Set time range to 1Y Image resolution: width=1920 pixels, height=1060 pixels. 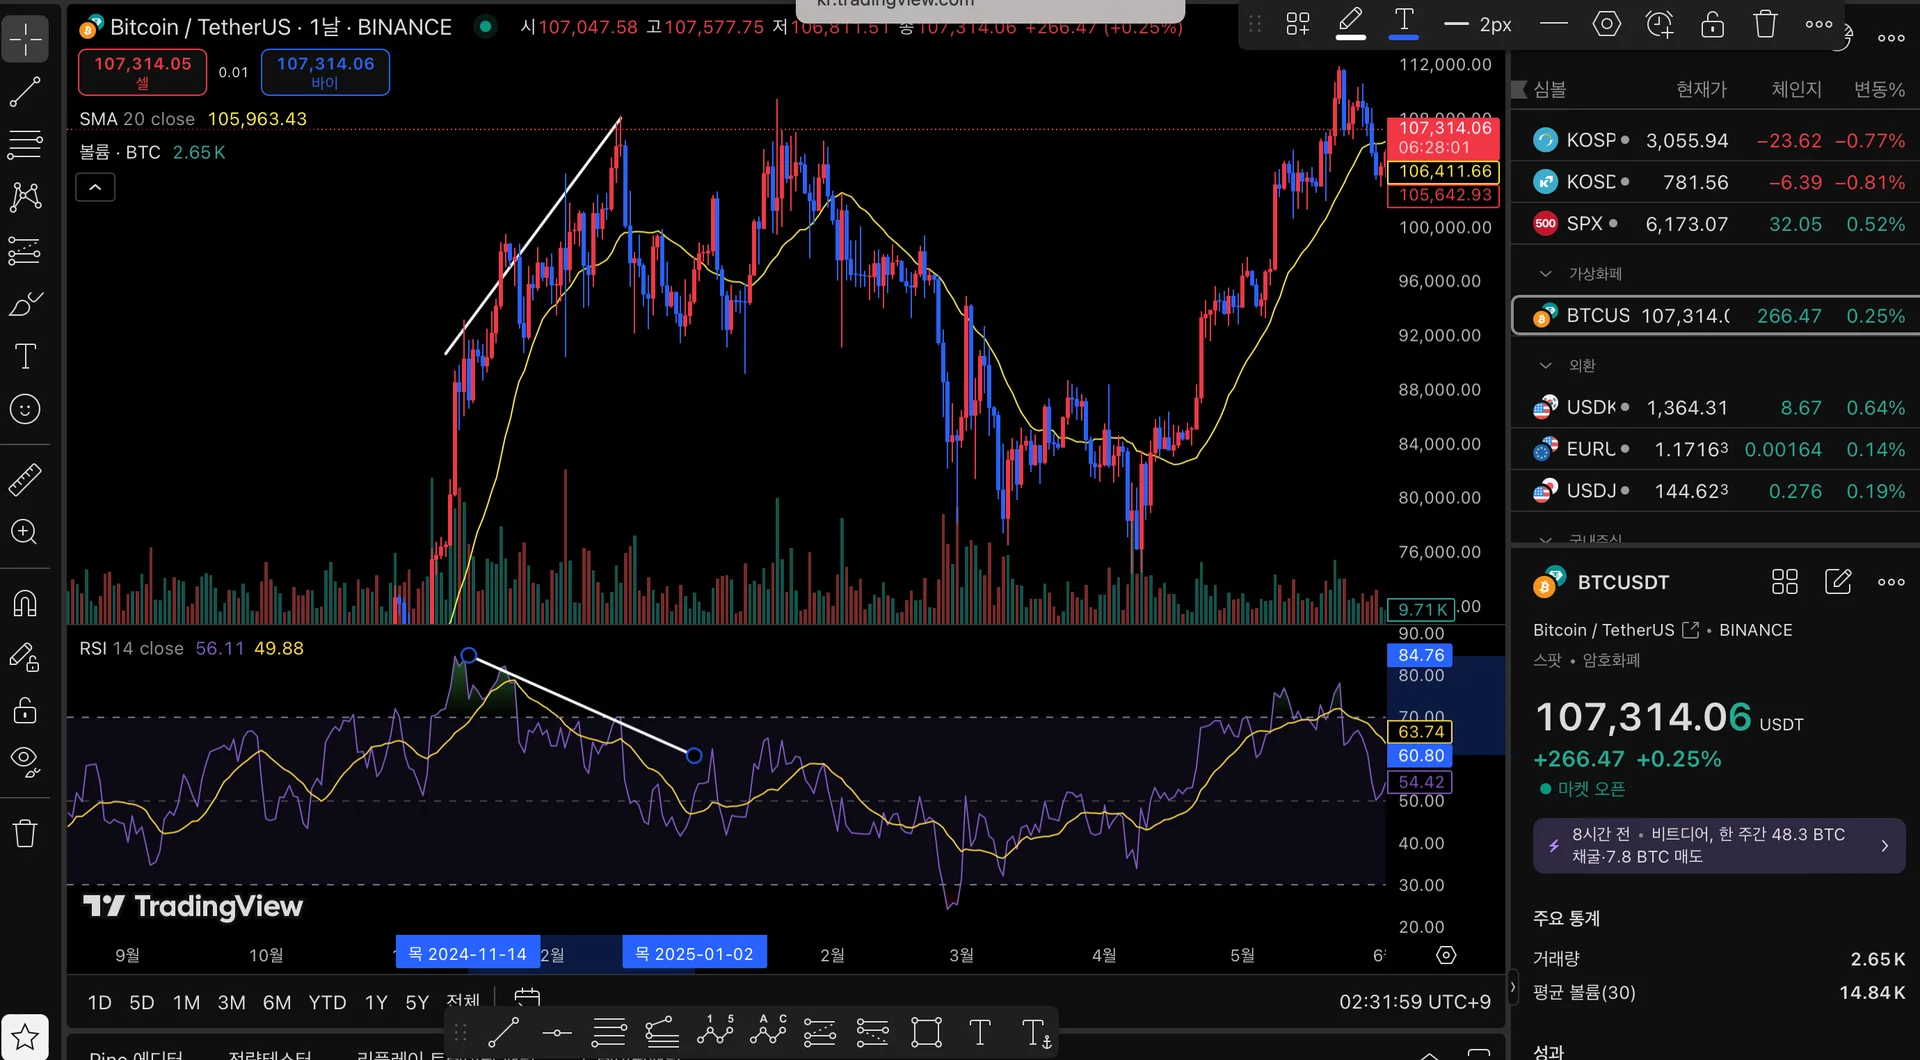(x=376, y=1002)
